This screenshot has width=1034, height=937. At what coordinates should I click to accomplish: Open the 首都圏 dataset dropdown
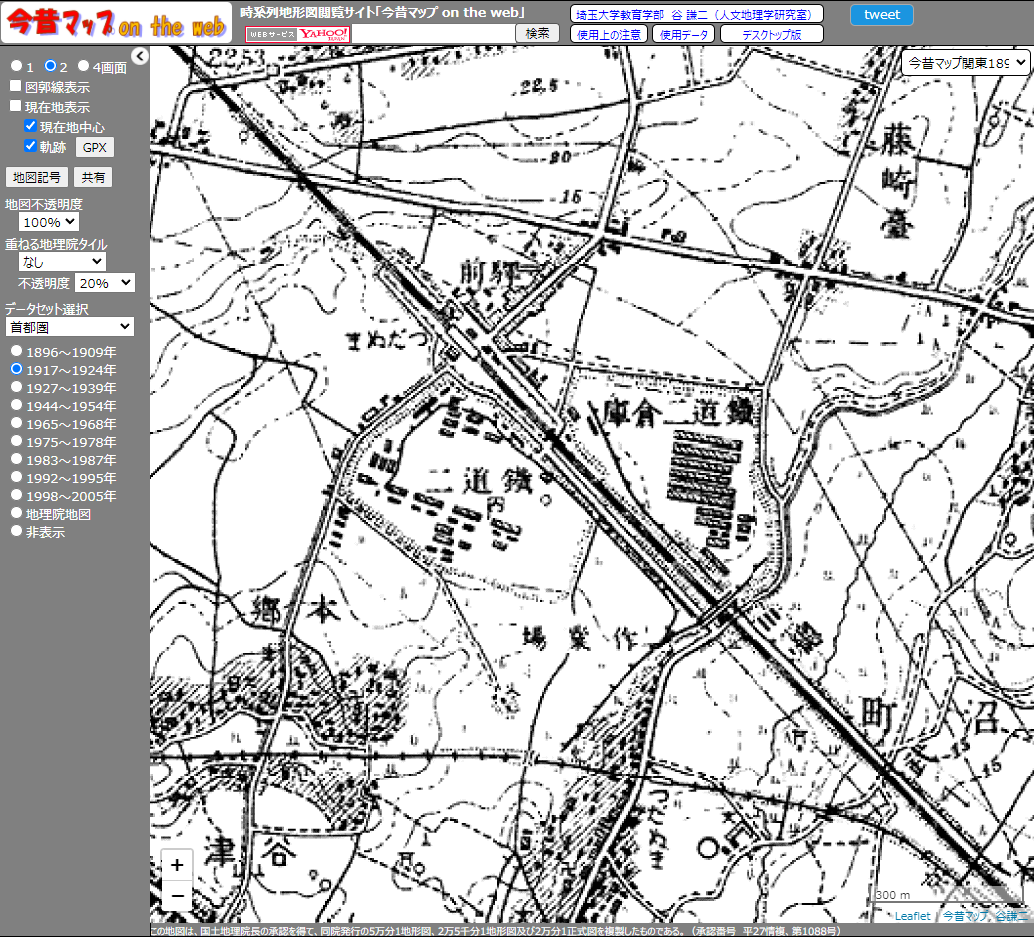[x=69, y=327]
